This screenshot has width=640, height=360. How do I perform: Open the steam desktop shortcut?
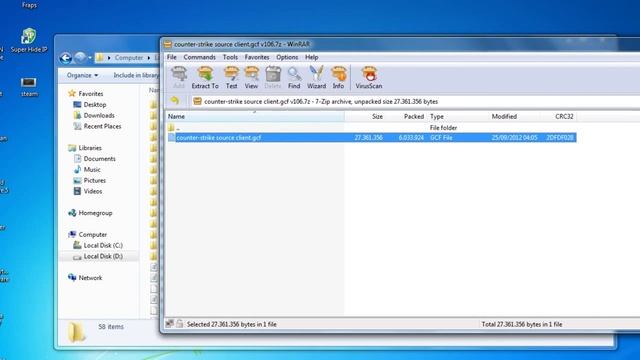point(29,87)
